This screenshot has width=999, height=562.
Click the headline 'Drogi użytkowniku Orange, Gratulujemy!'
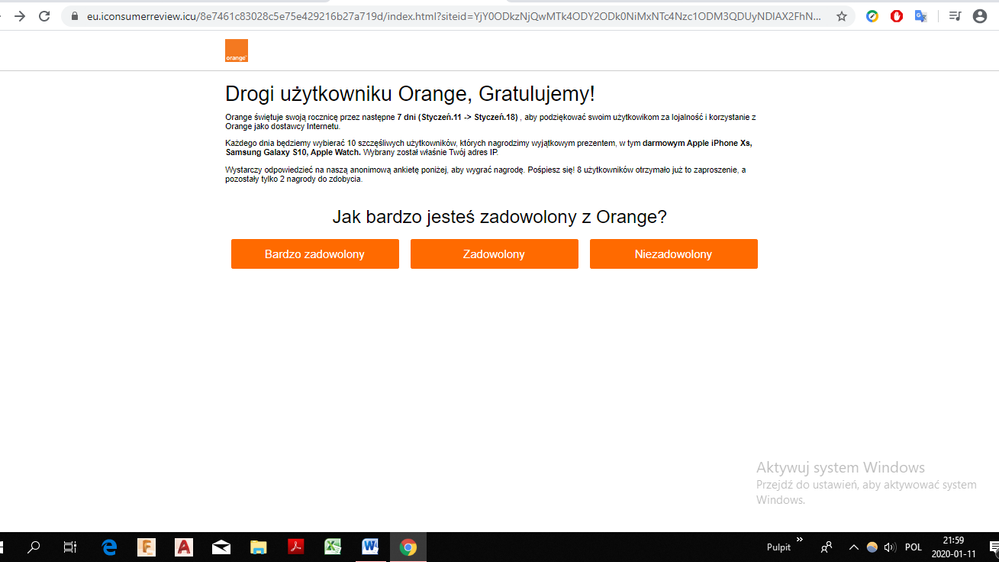coord(410,94)
